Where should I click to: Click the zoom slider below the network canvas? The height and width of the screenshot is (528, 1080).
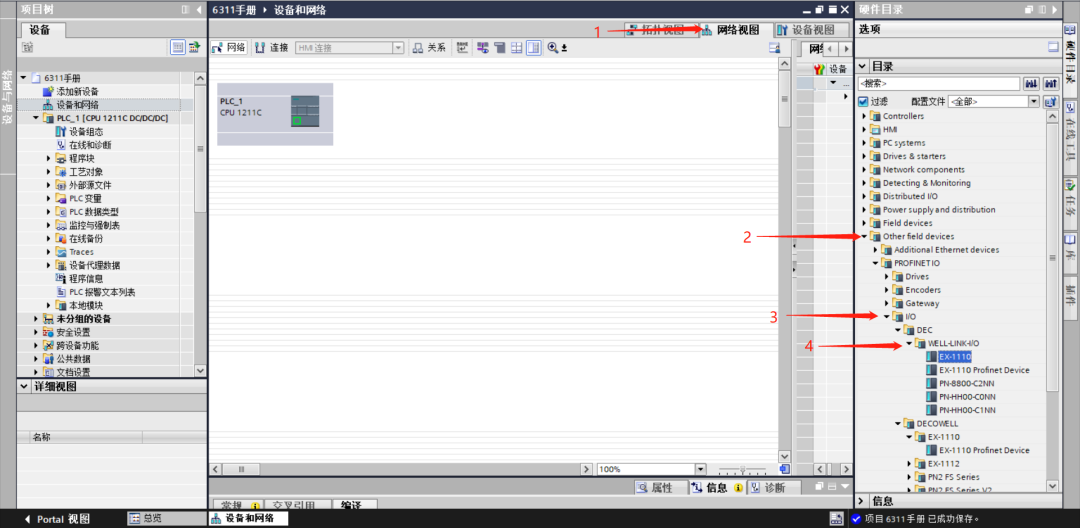pos(742,469)
